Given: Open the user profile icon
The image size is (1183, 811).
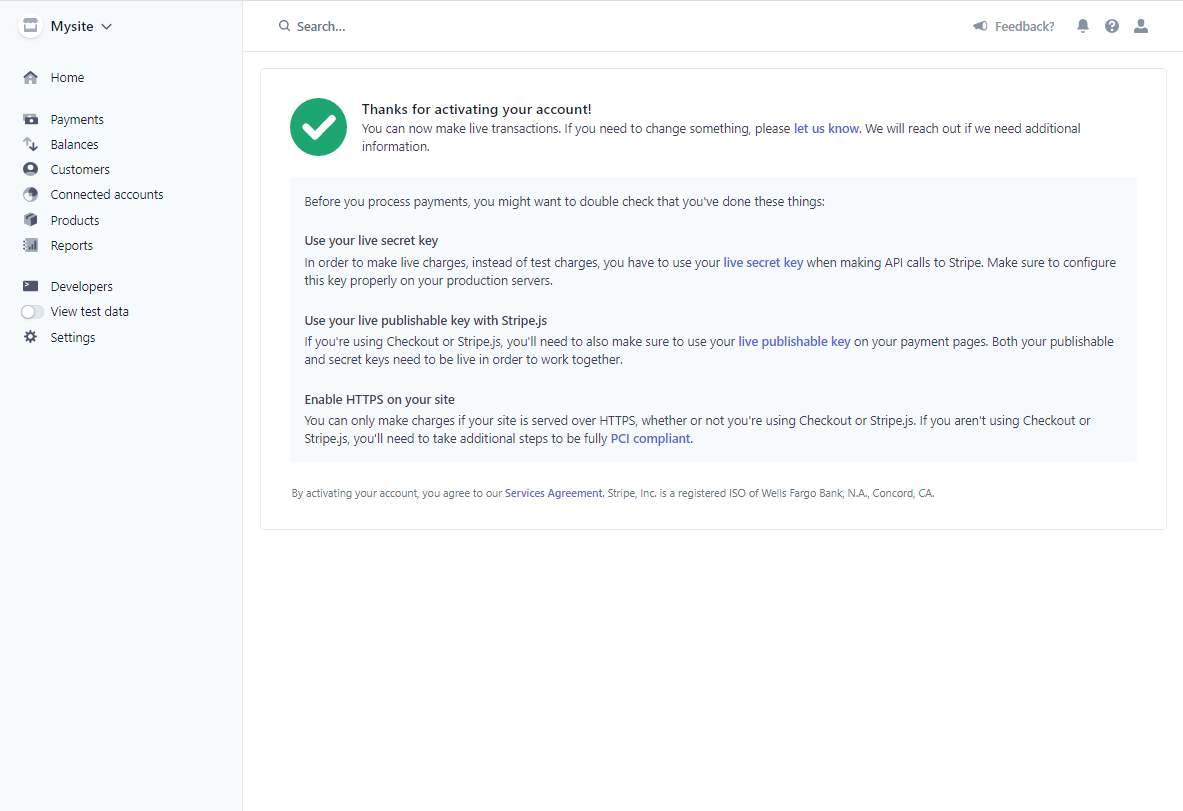Looking at the screenshot, I should pyautogui.click(x=1141, y=26).
